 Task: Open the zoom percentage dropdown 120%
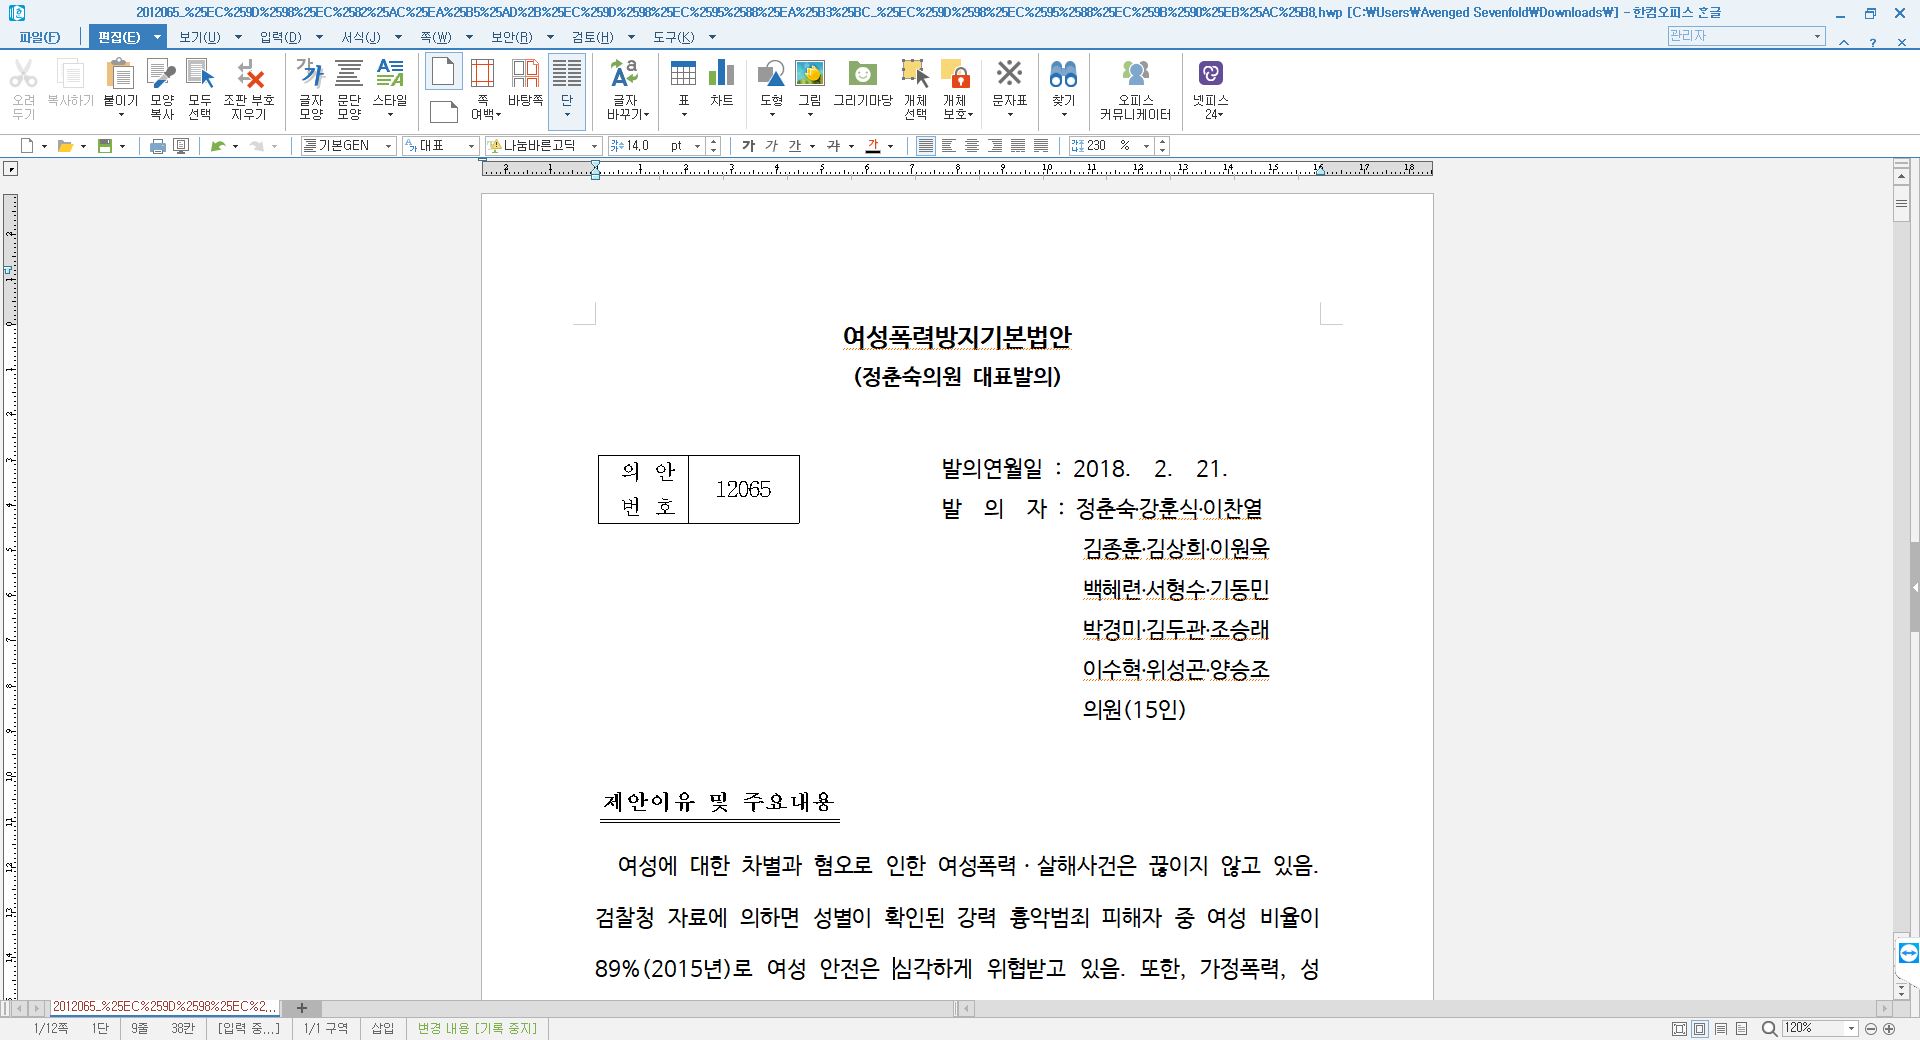pyautogui.click(x=1851, y=1028)
